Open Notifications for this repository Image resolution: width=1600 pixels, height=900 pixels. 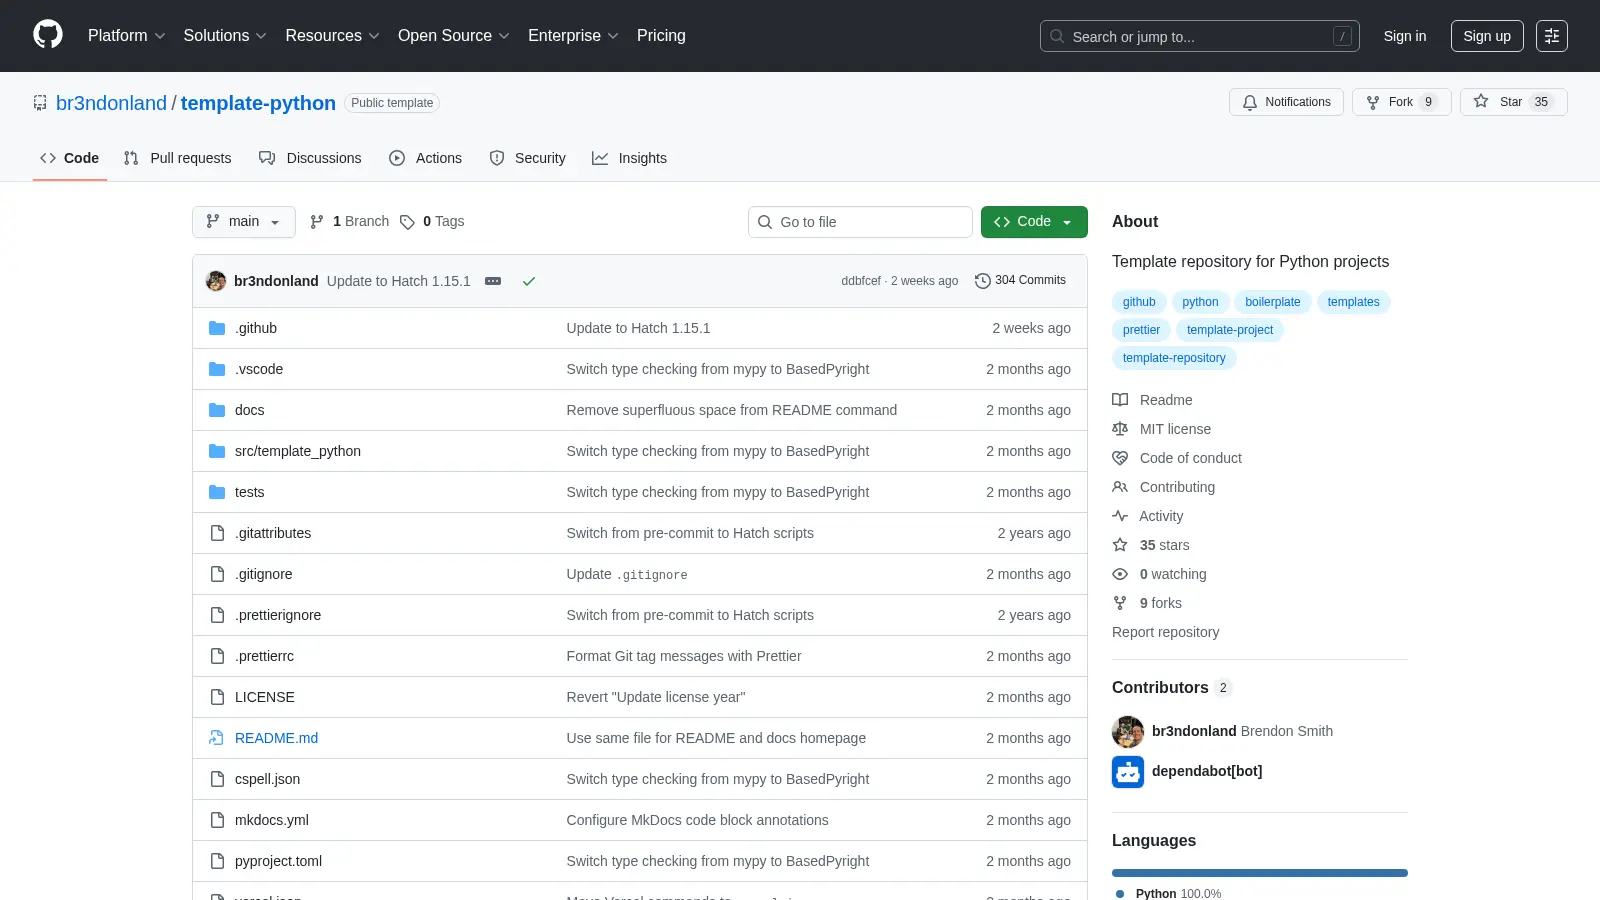coord(1286,102)
